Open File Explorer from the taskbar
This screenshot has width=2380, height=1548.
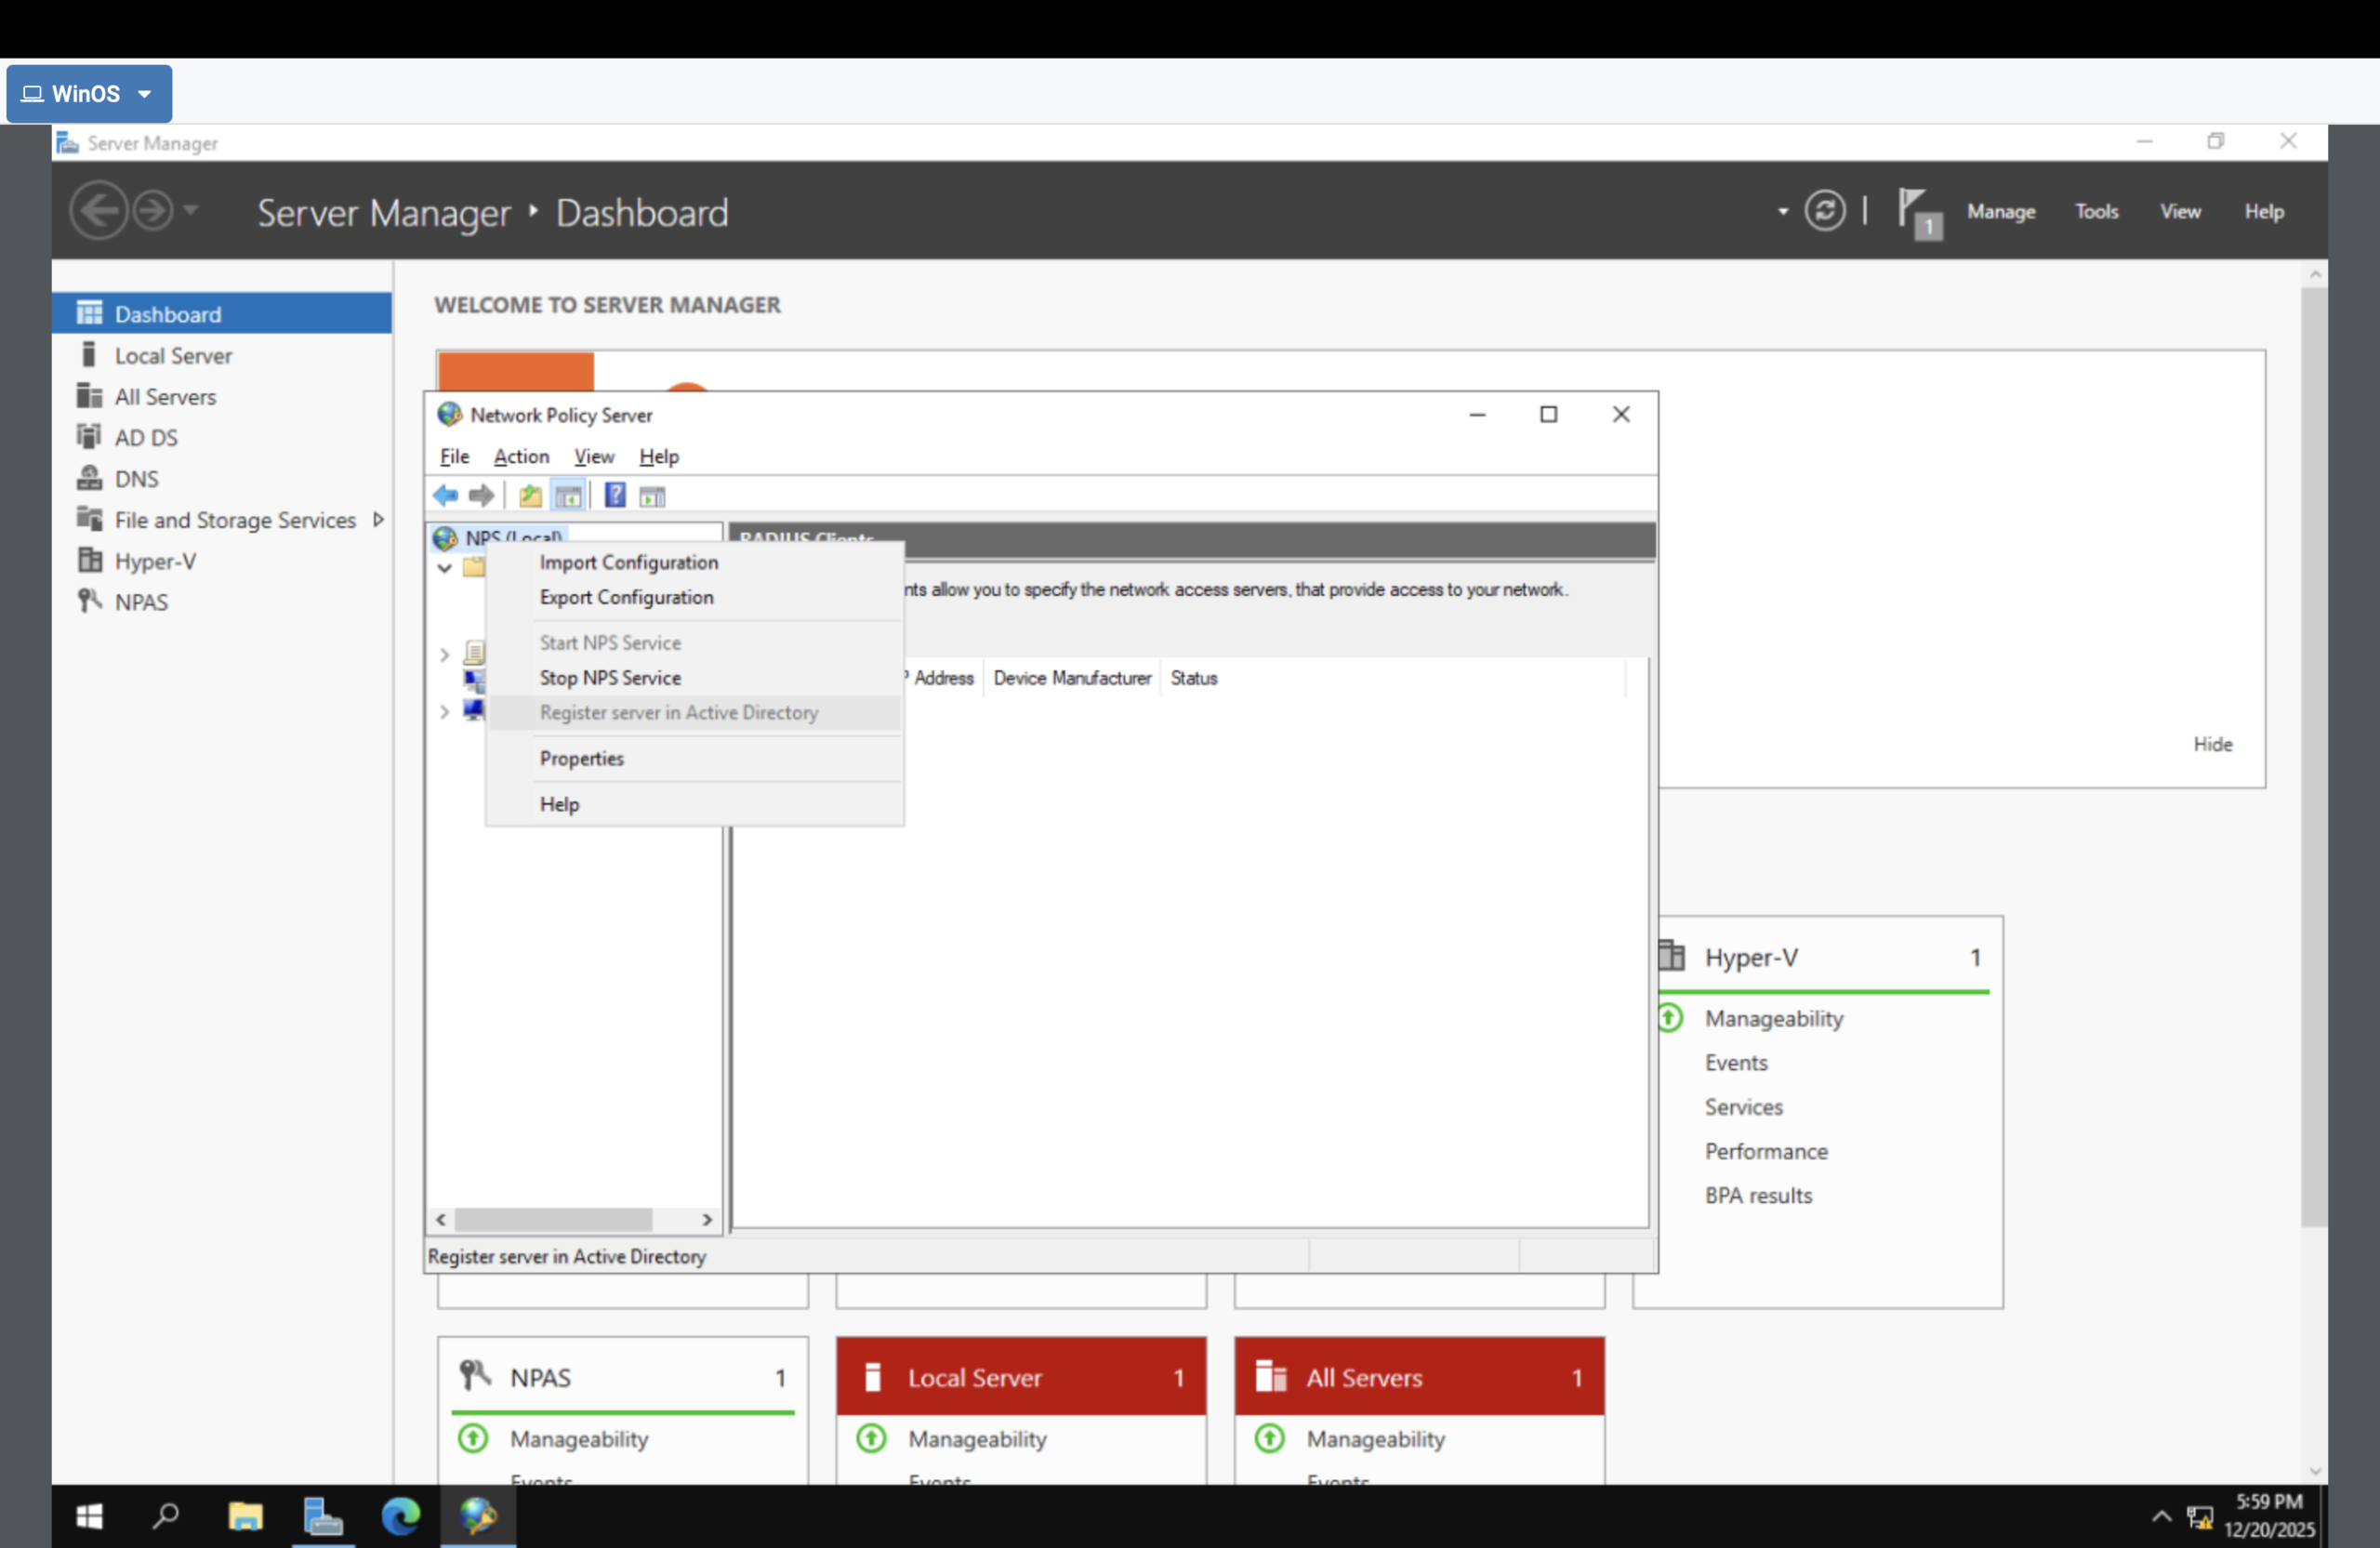coord(245,1516)
